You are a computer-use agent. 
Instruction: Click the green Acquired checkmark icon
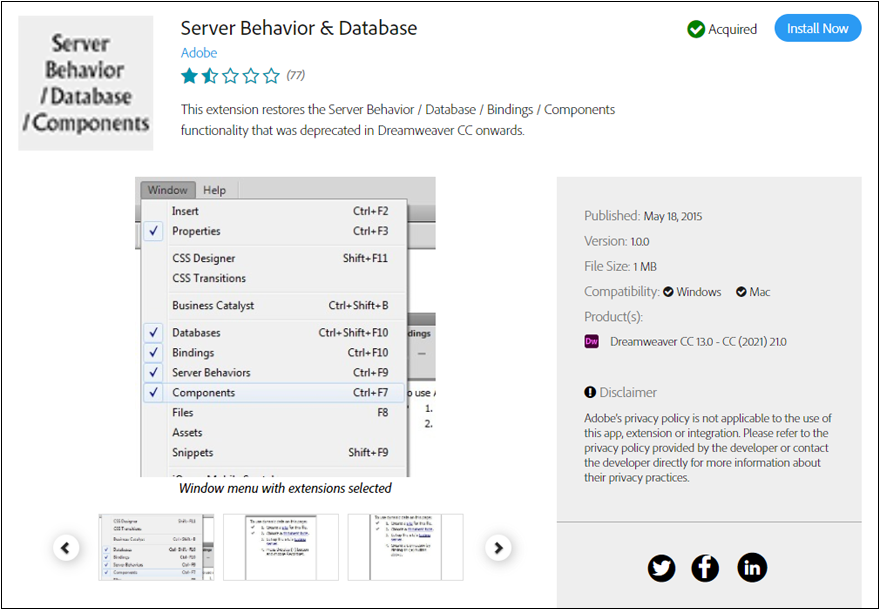tap(696, 29)
